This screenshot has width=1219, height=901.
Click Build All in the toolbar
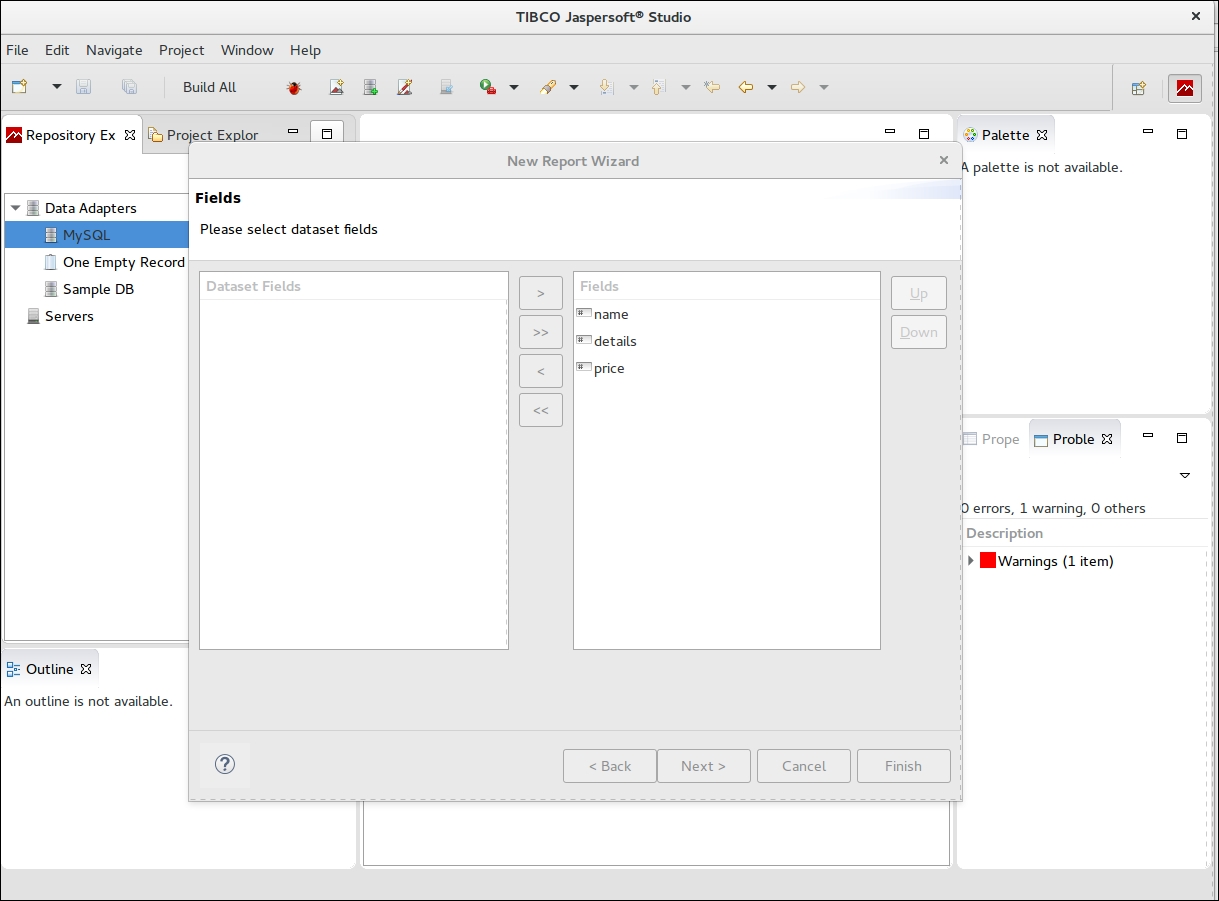click(x=210, y=87)
